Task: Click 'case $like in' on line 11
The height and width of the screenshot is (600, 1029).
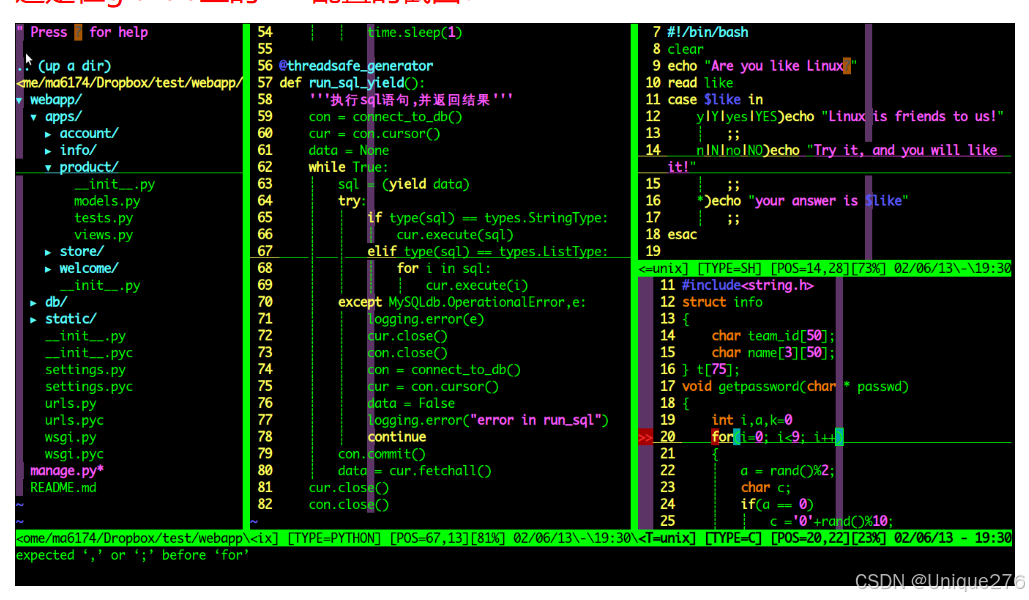Action: (715, 100)
